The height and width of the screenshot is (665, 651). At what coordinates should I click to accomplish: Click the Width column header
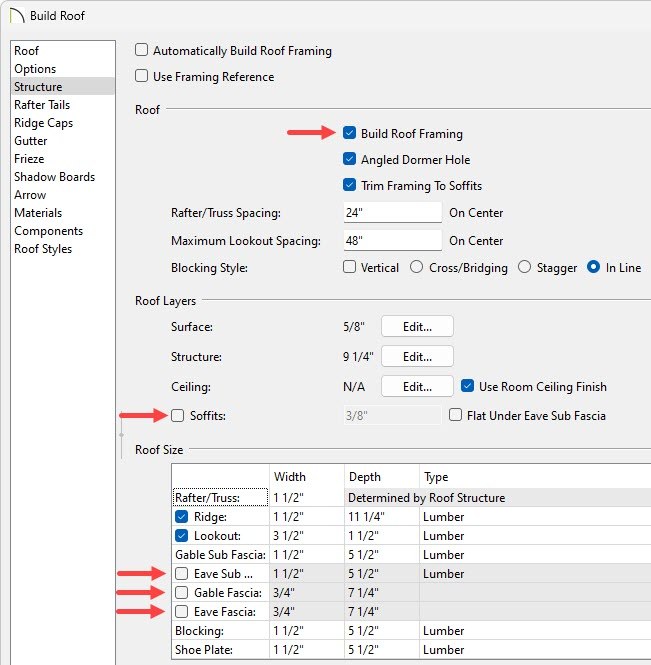pos(307,476)
